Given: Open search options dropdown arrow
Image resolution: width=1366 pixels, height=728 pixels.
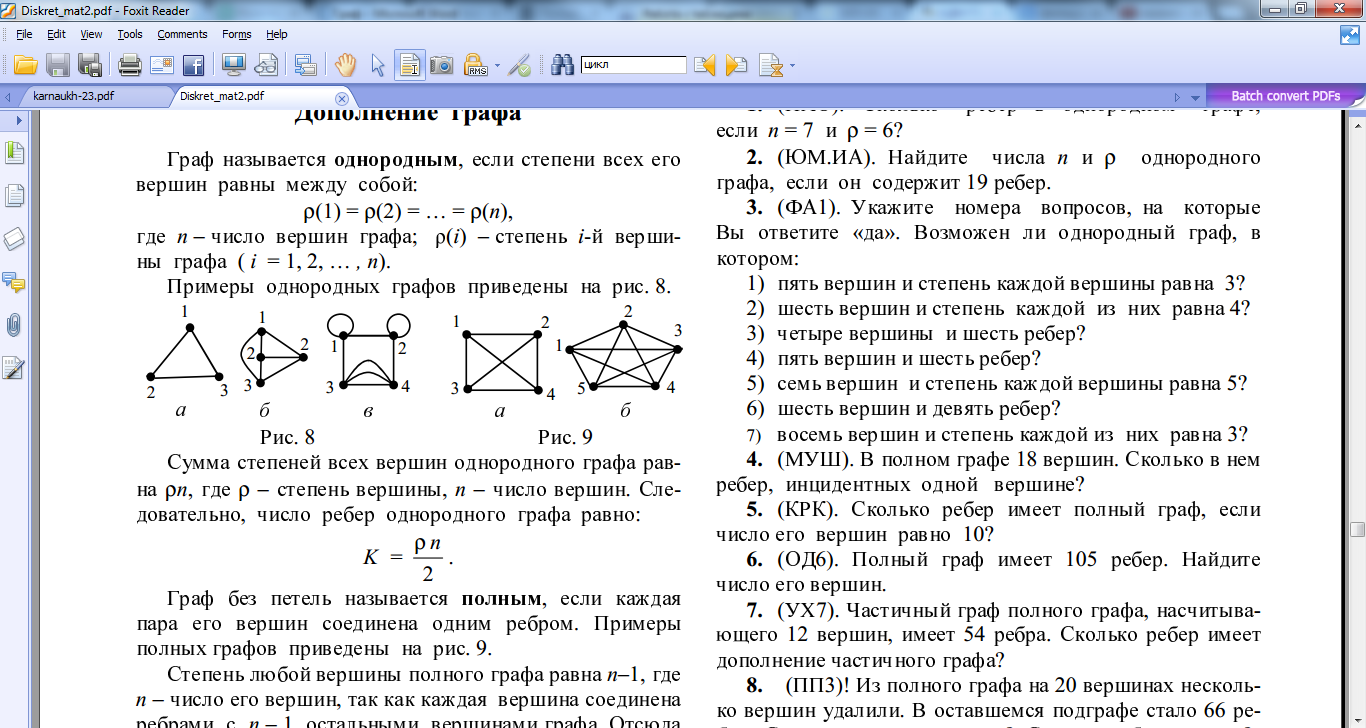Looking at the screenshot, I should click(x=793, y=66).
